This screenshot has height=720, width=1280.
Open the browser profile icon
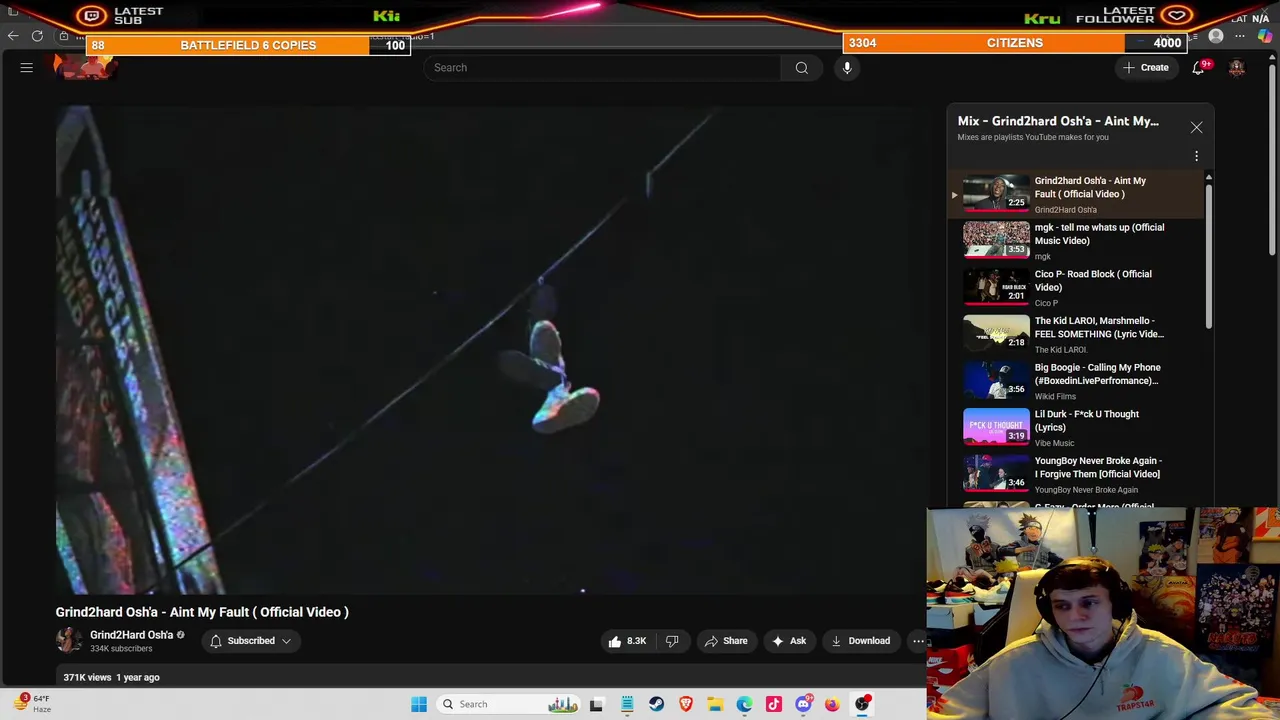(1216, 36)
